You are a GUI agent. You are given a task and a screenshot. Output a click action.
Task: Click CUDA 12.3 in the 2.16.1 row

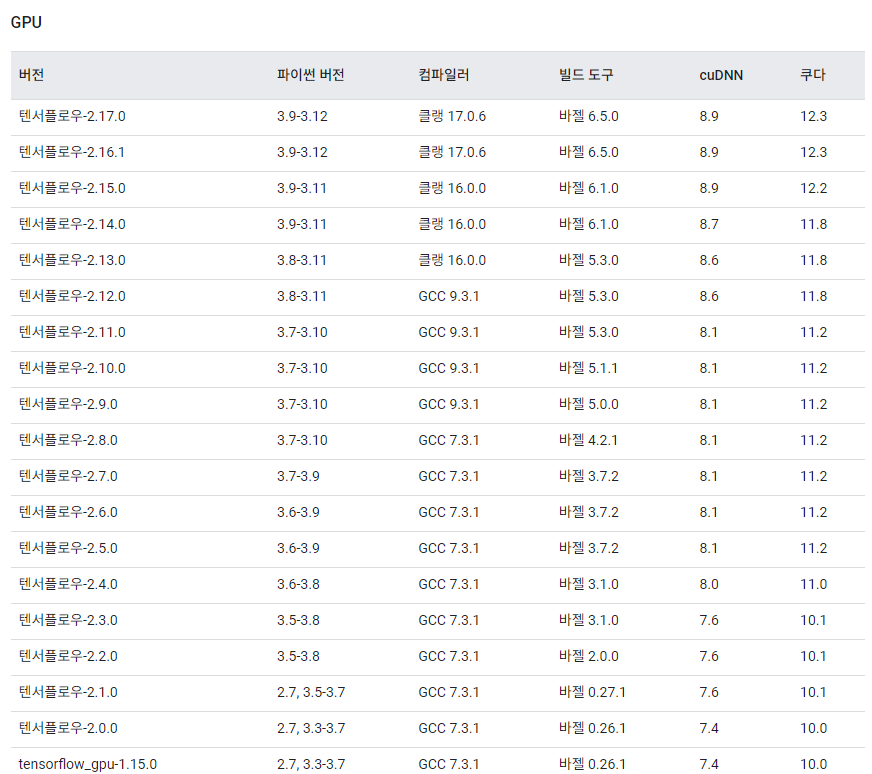pos(814,152)
